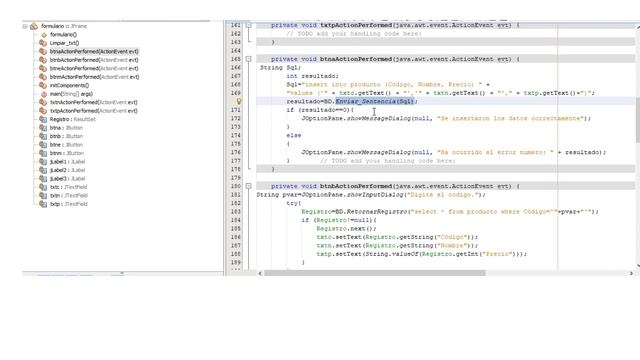Click the txtp.setText "Precio" line

422,254
